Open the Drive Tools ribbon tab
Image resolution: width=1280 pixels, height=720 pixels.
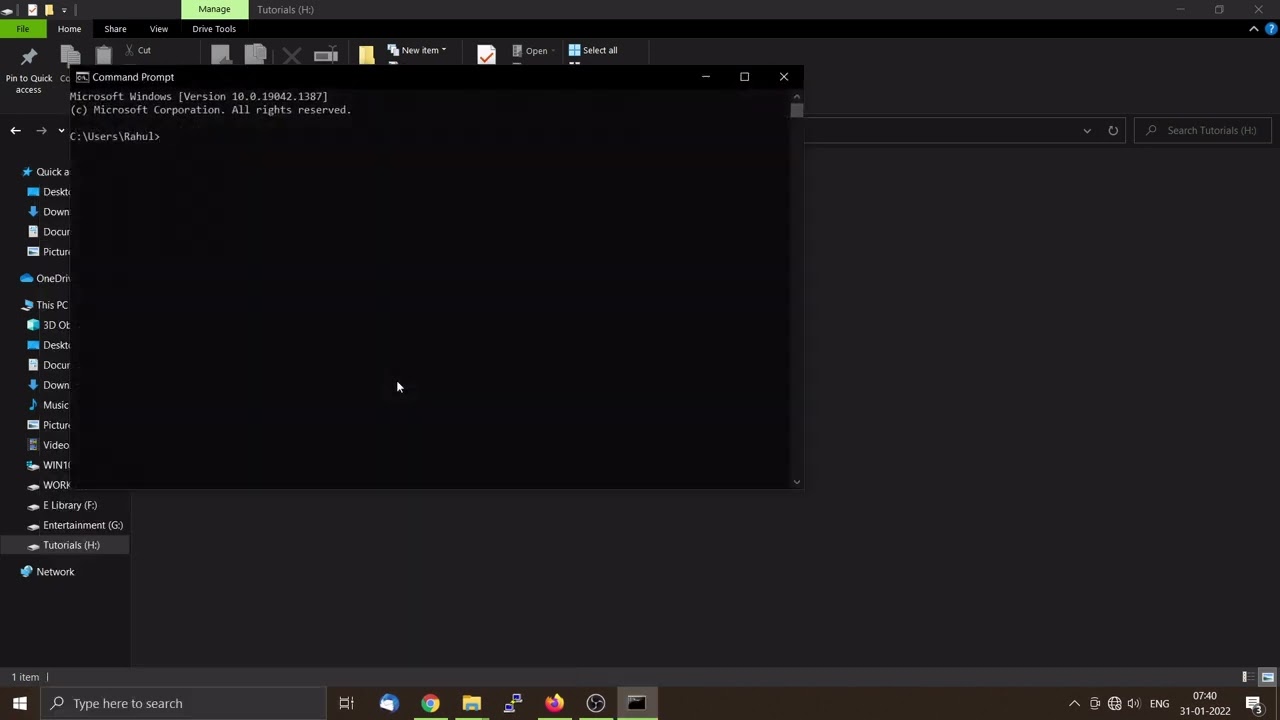pos(214,29)
